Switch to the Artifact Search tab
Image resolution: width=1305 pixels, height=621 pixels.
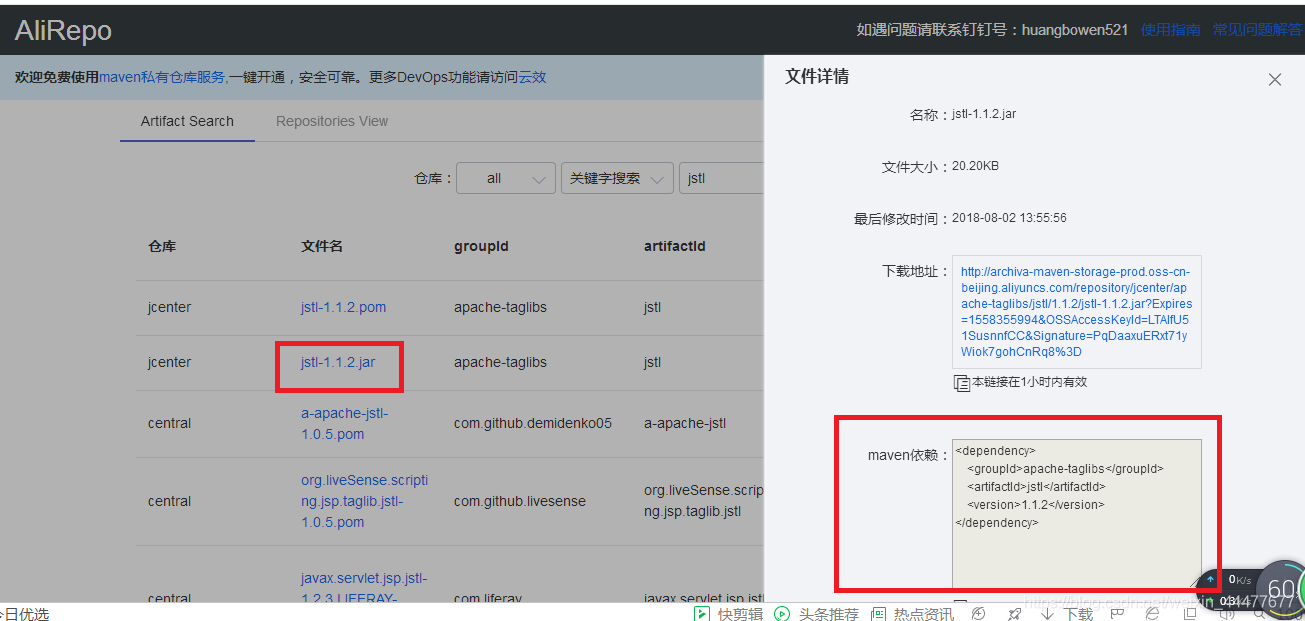(x=187, y=121)
